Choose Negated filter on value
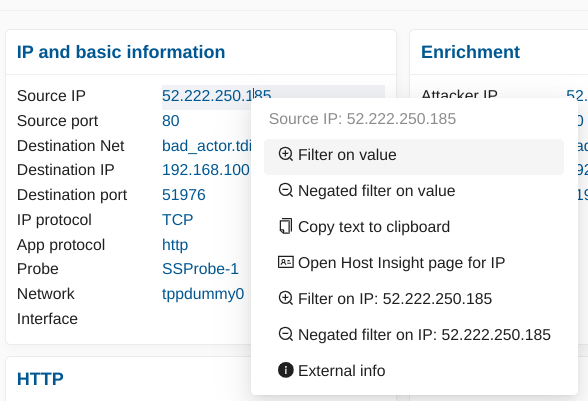Image resolution: width=588 pixels, height=401 pixels. [x=414, y=191]
